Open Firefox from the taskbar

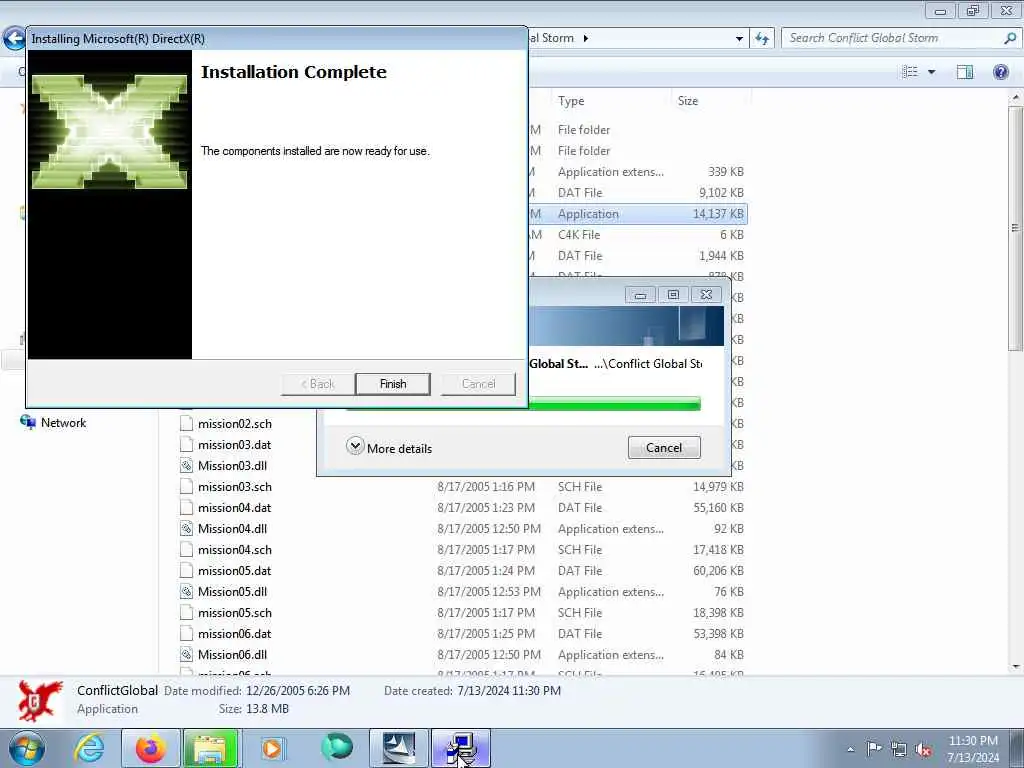[150, 748]
